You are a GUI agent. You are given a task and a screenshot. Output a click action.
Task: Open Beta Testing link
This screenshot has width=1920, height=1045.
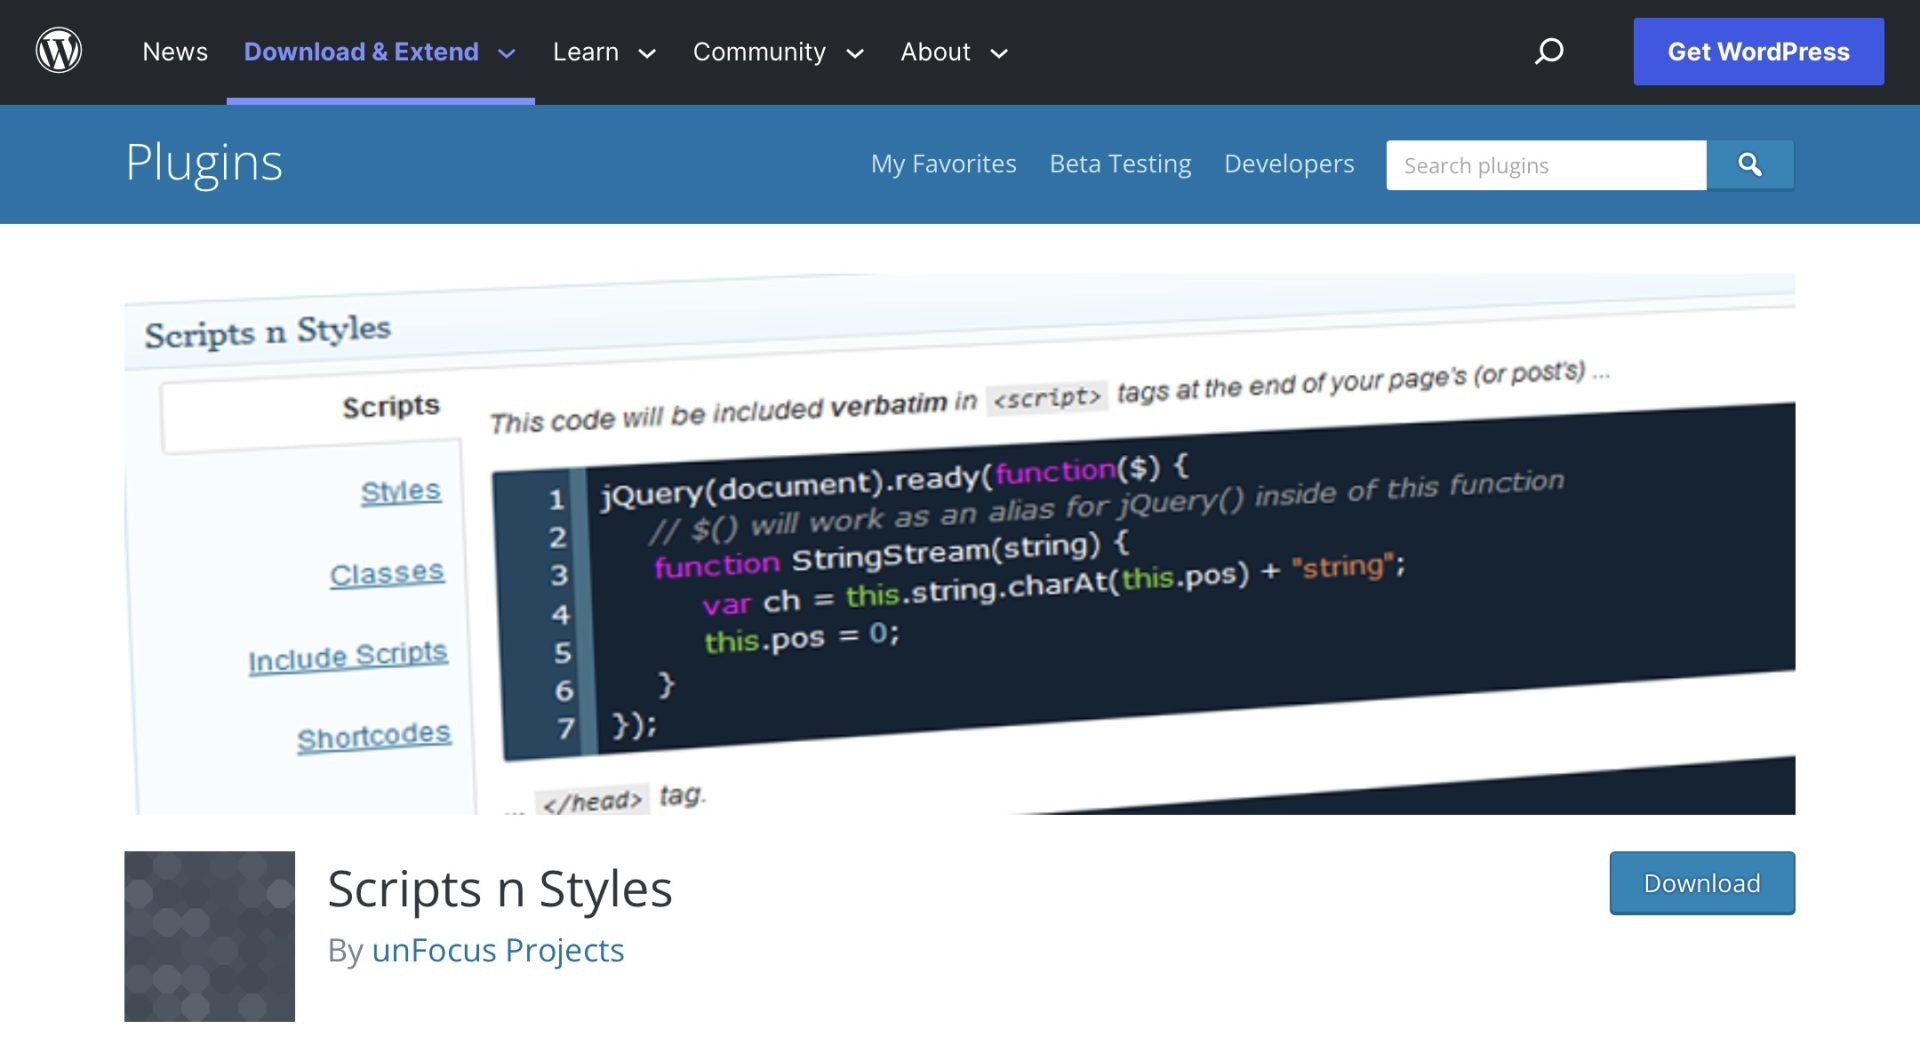[1120, 164]
